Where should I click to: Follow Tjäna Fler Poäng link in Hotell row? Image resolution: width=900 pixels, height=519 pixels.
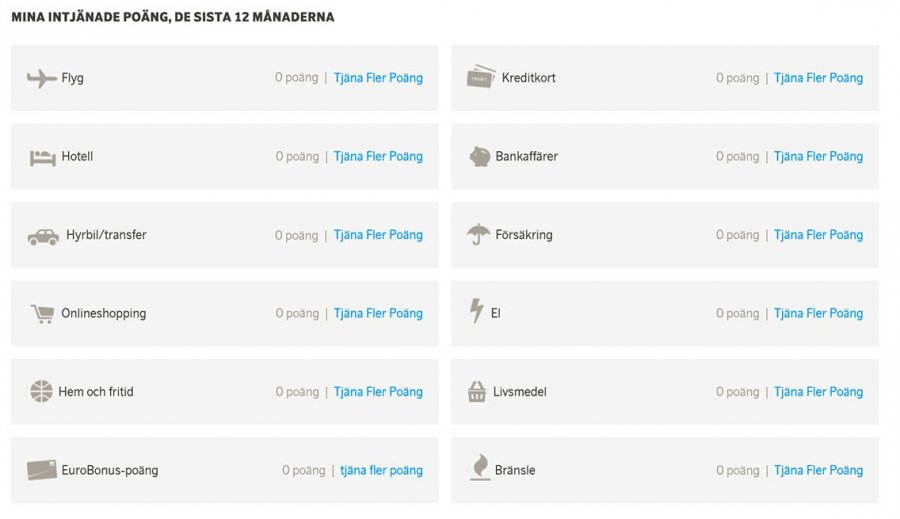click(x=378, y=157)
